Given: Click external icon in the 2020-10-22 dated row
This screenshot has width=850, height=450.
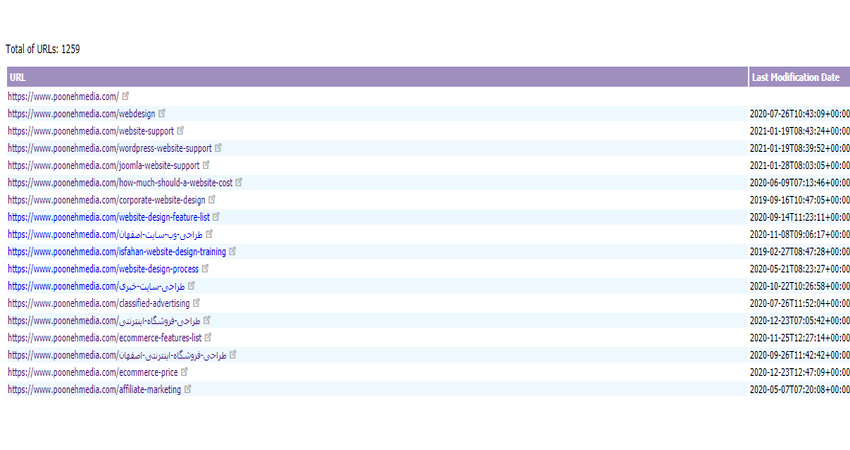Looking at the screenshot, I should (191, 286).
